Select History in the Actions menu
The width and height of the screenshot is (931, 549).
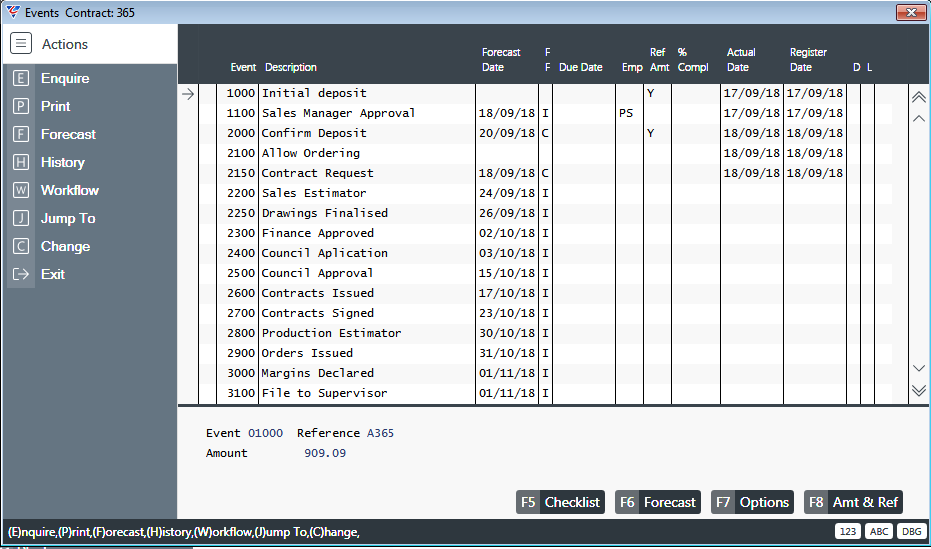(63, 162)
